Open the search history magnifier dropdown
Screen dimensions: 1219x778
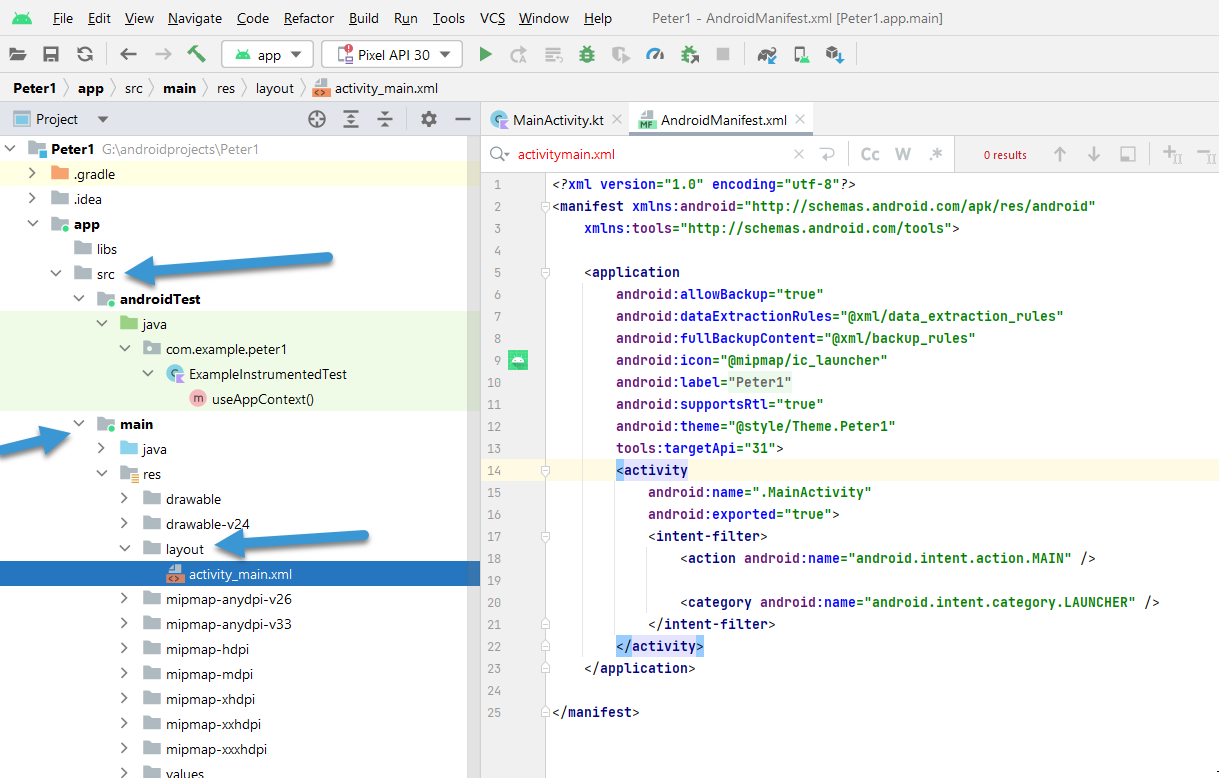(x=498, y=155)
